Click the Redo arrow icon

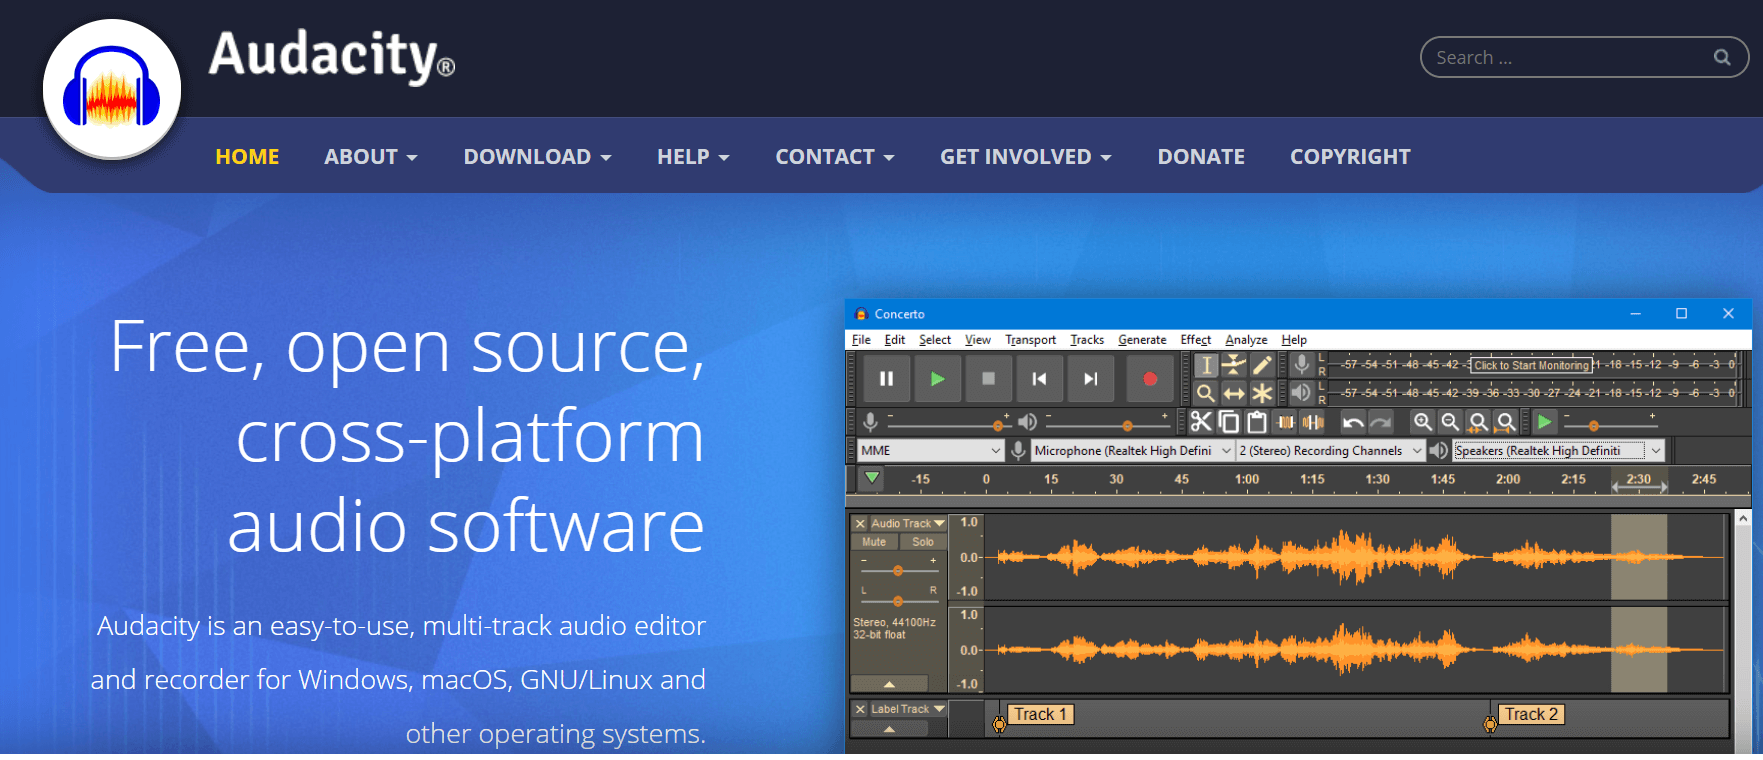tap(1381, 422)
